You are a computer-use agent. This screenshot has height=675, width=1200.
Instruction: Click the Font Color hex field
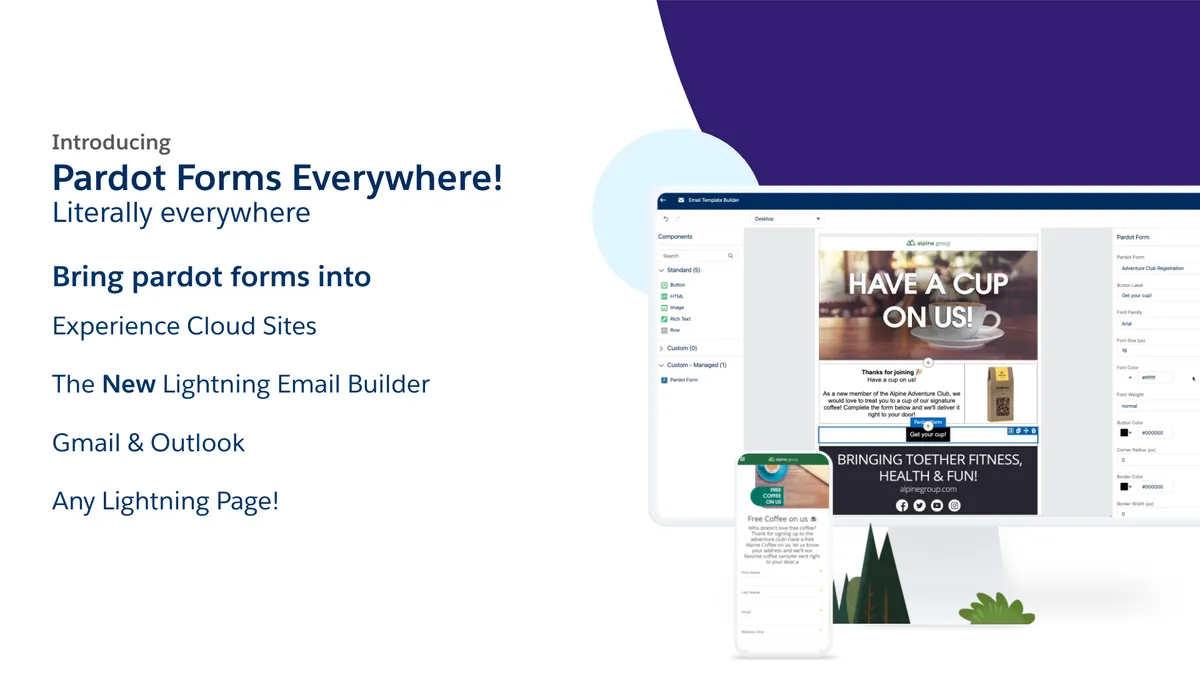pyautogui.click(x=1156, y=378)
